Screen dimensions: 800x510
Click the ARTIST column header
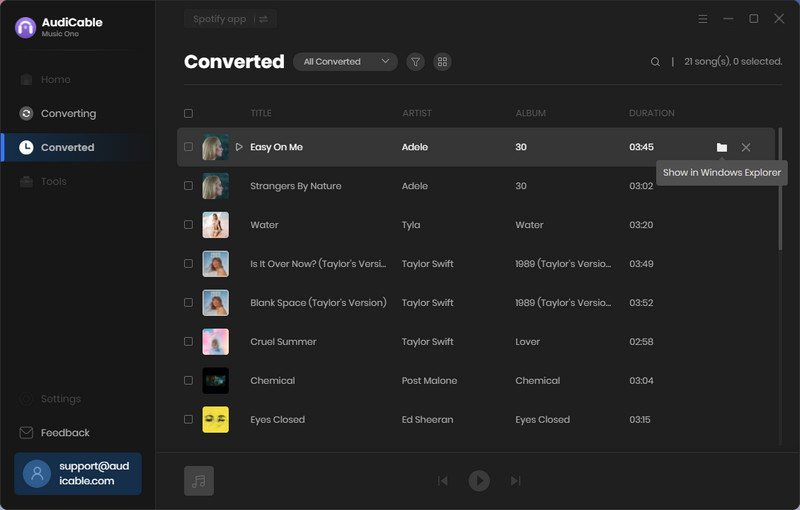(x=417, y=113)
